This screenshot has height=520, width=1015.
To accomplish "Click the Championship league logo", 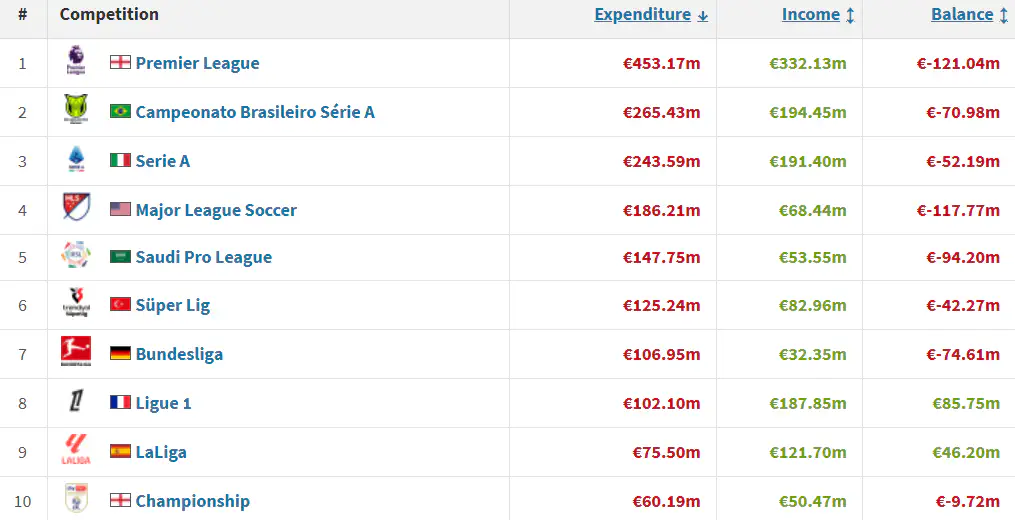I will point(75,499).
